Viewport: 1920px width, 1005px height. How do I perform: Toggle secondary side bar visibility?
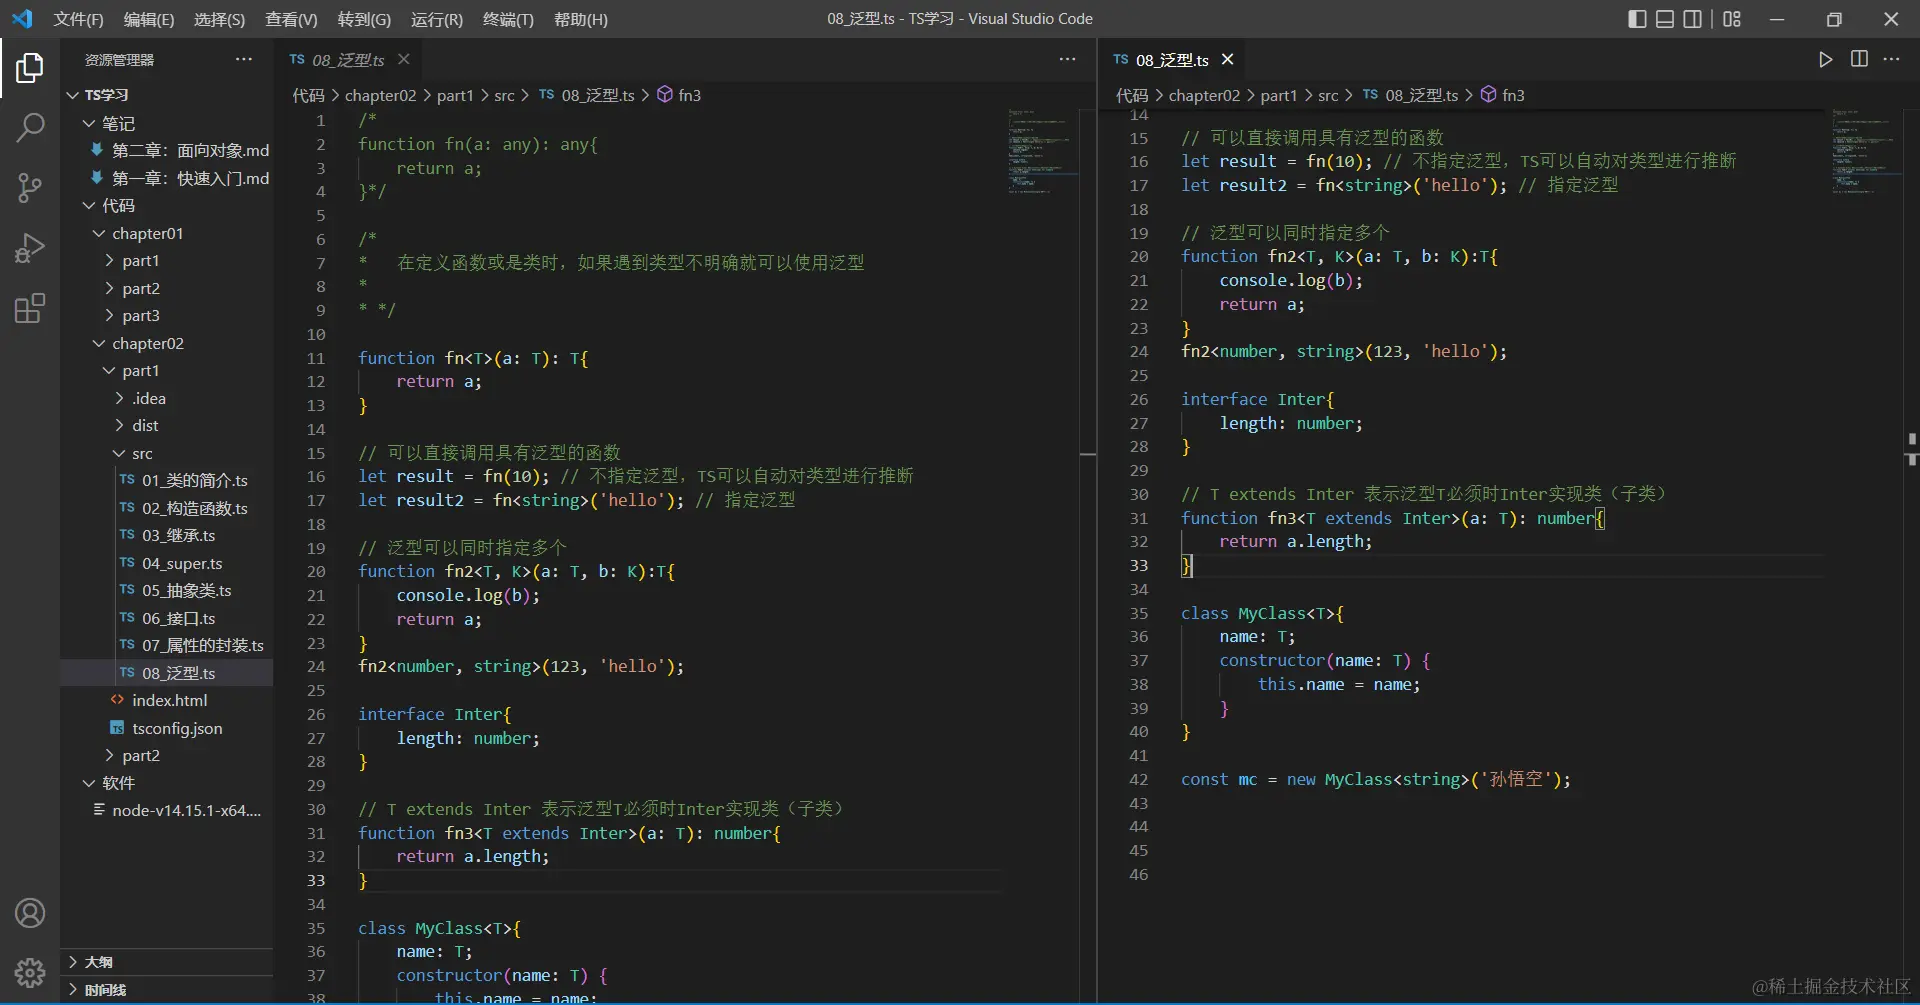[x=1693, y=19]
